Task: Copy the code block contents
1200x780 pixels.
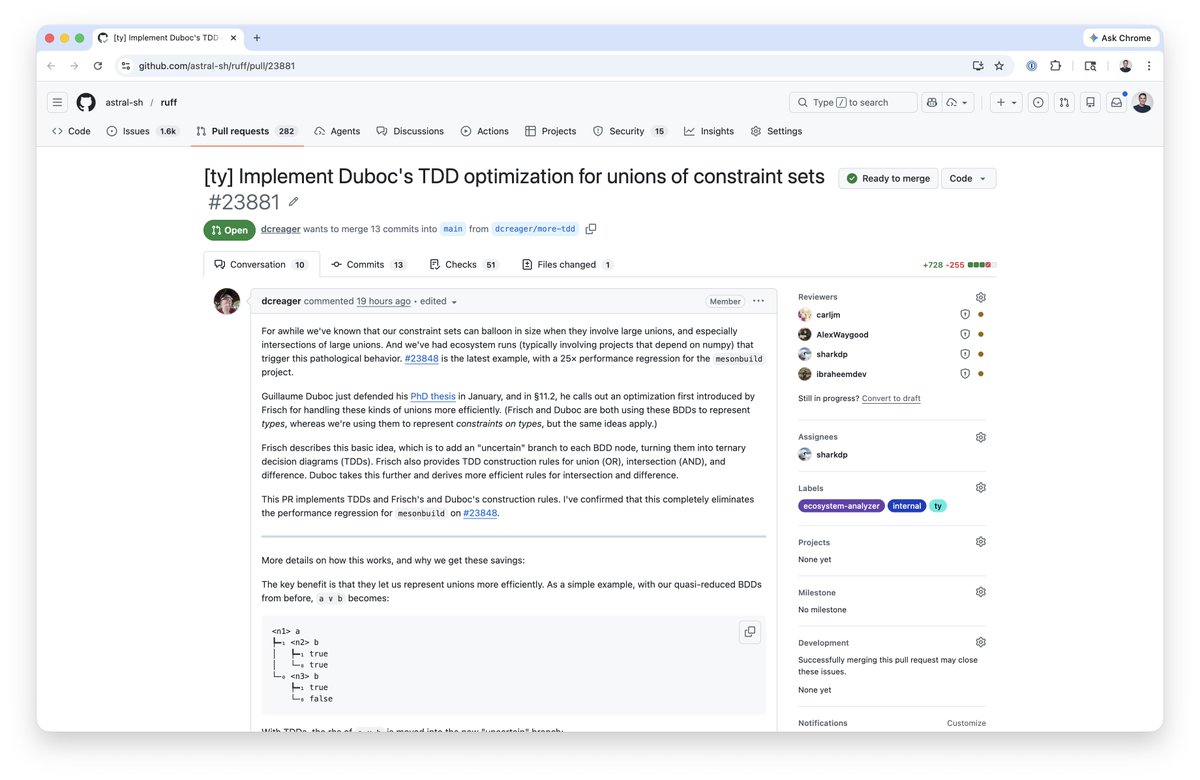Action: [x=749, y=632]
